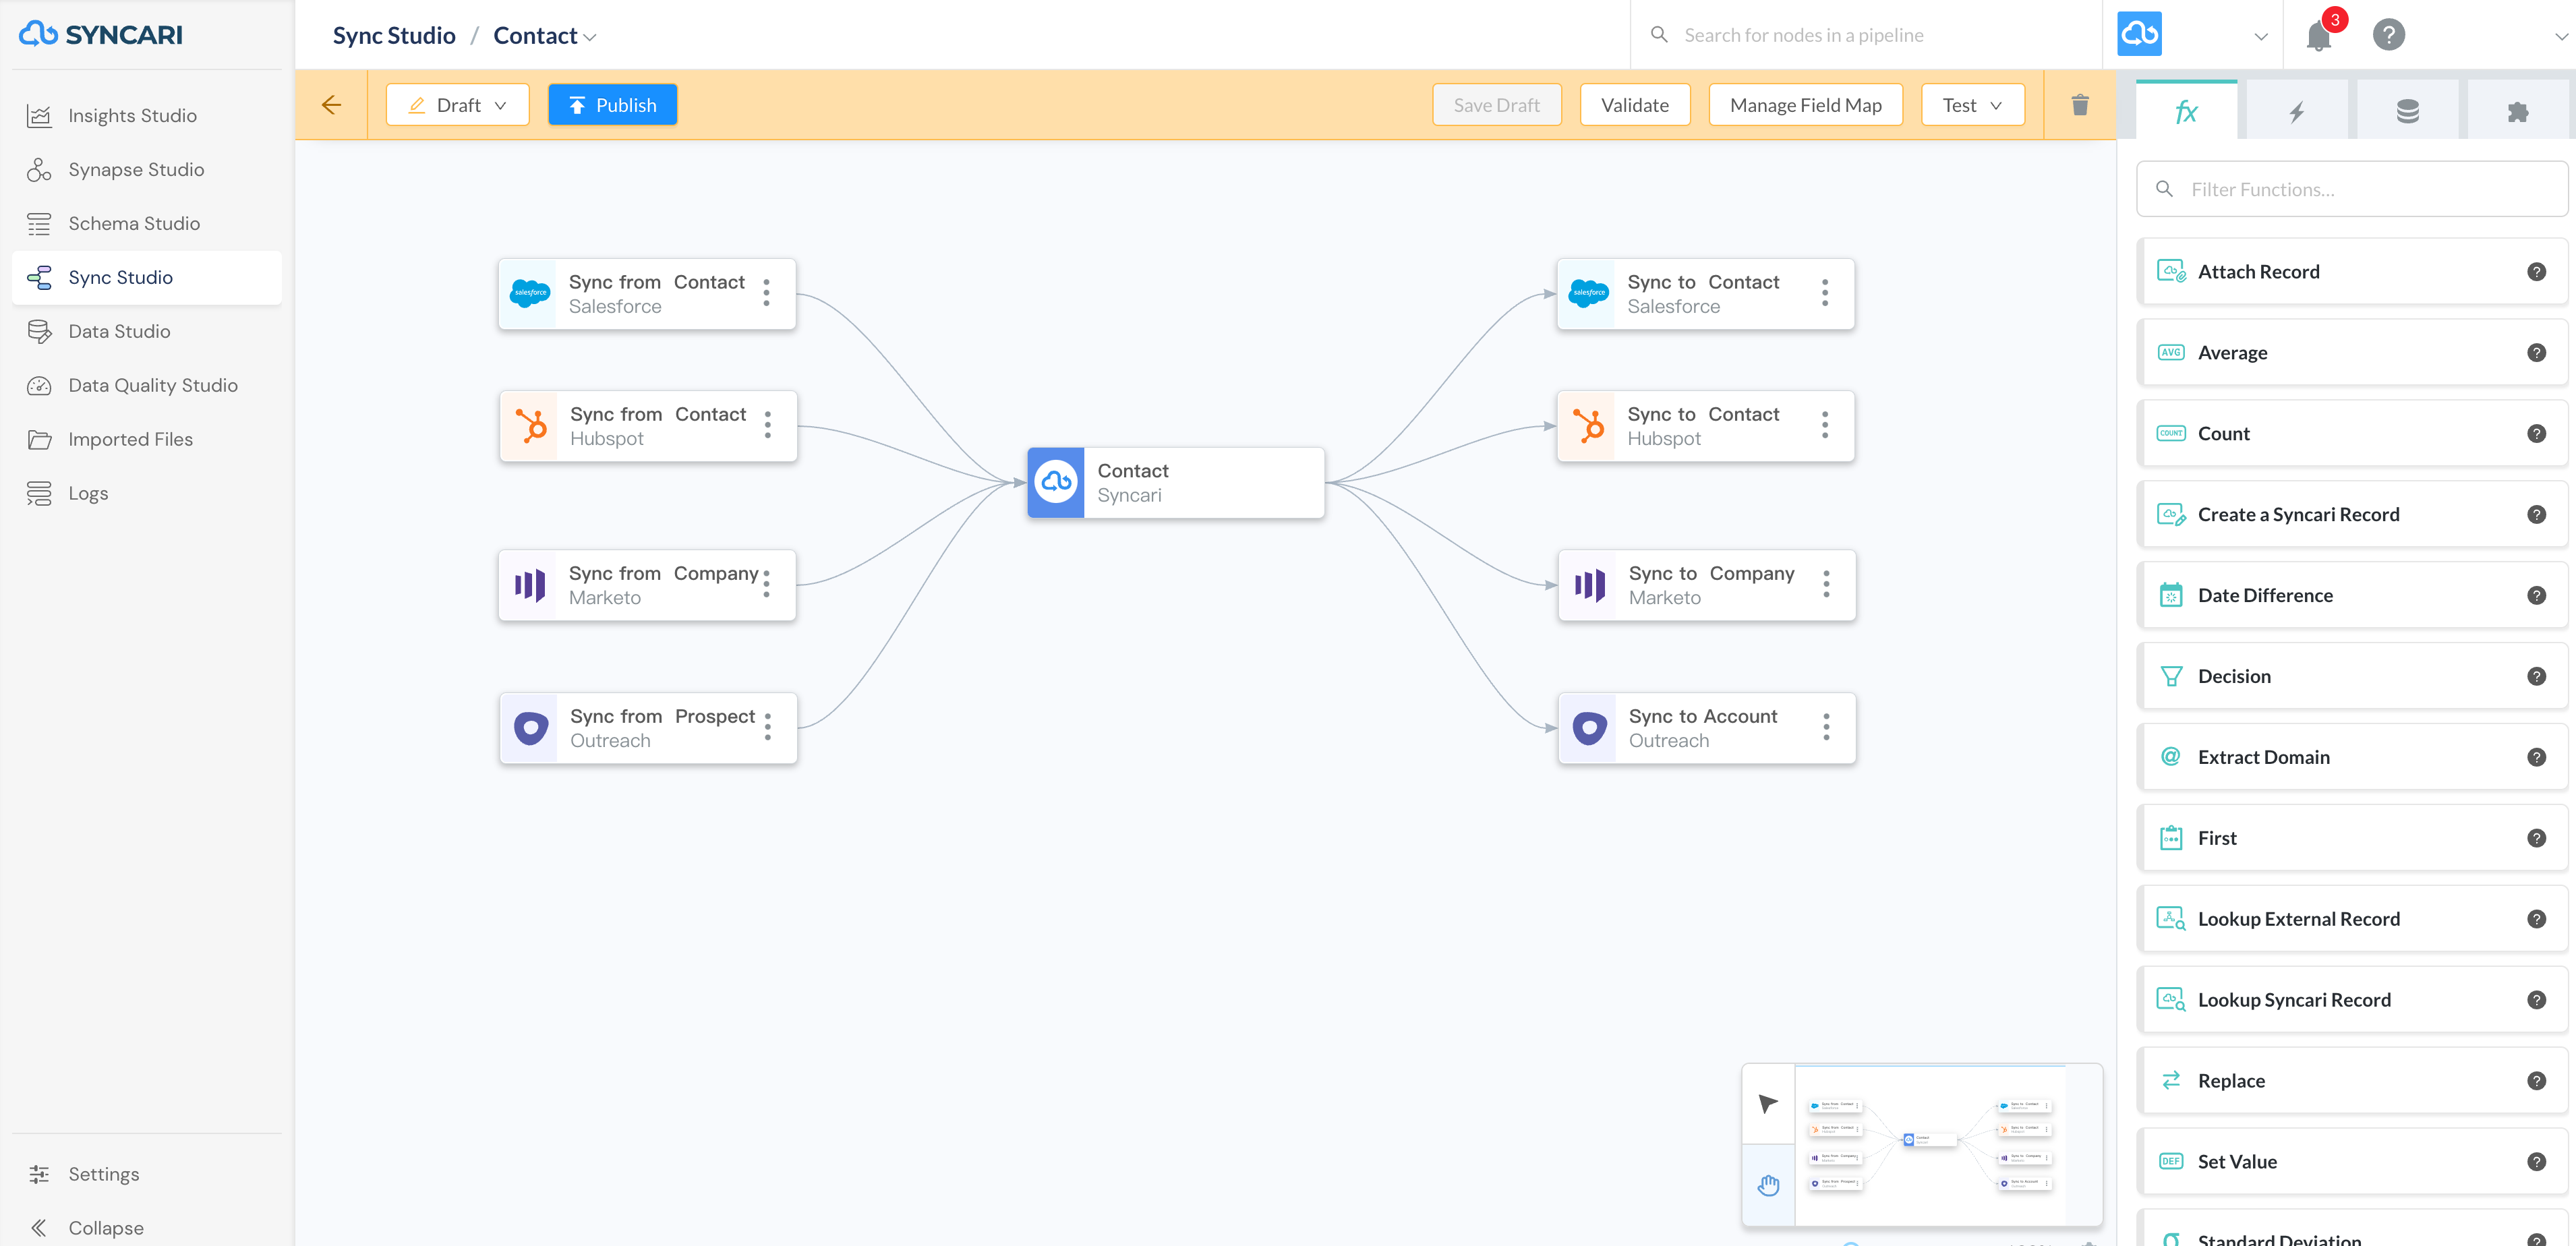Click the First function icon
Image resolution: width=2576 pixels, height=1246 pixels.
point(2171,838)
